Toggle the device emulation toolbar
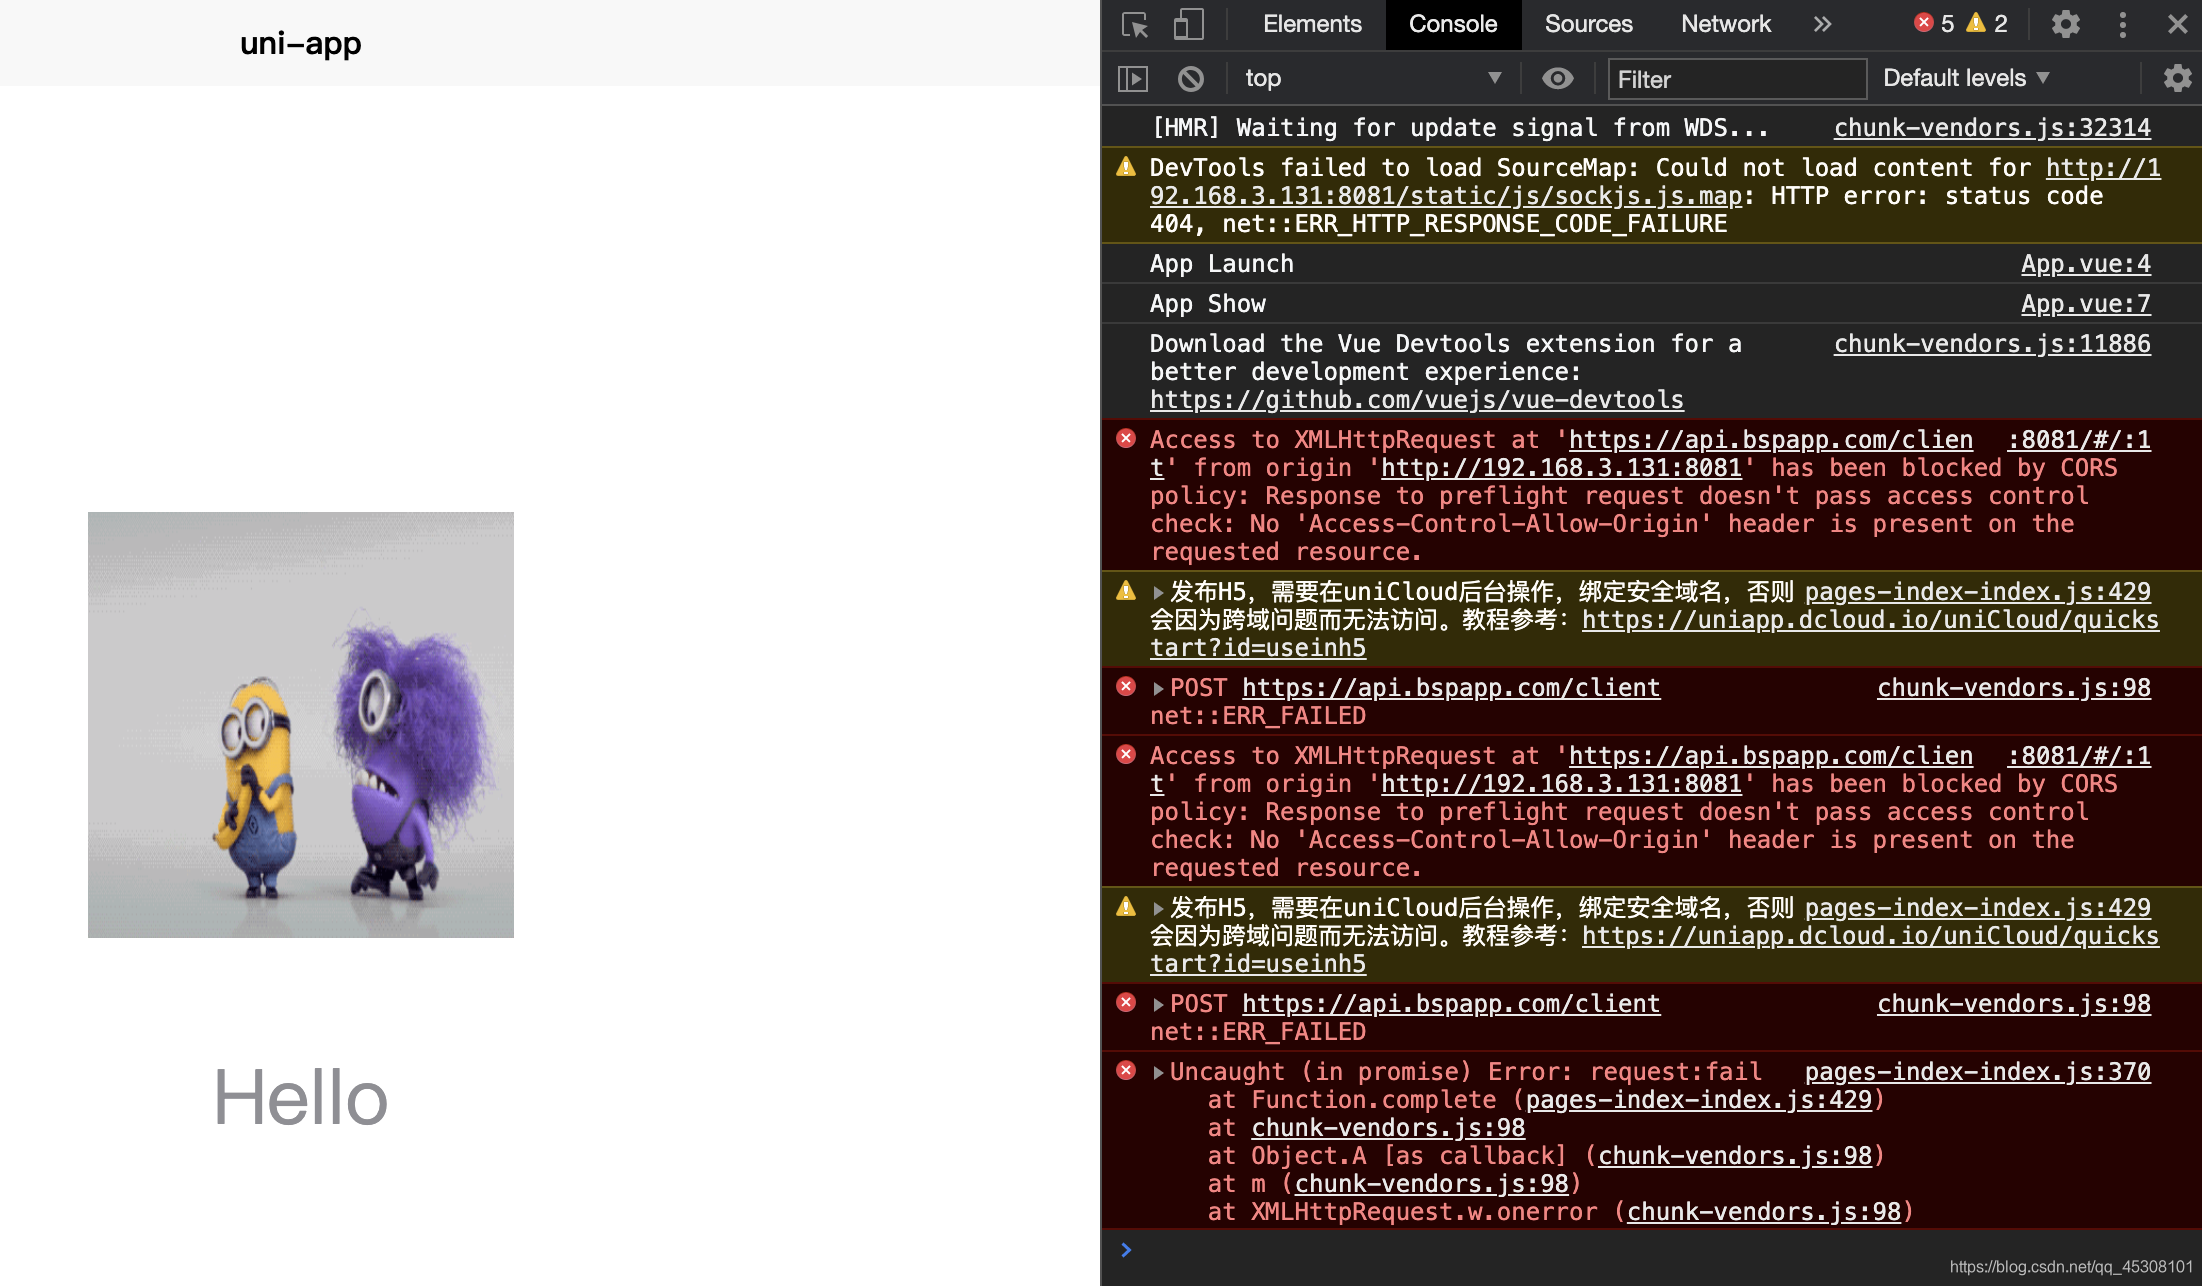 (x=1188, y=25)
